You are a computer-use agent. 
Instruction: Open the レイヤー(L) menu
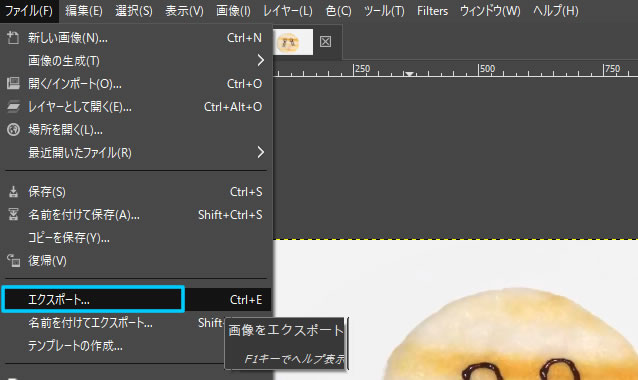(x=288, y=11)
